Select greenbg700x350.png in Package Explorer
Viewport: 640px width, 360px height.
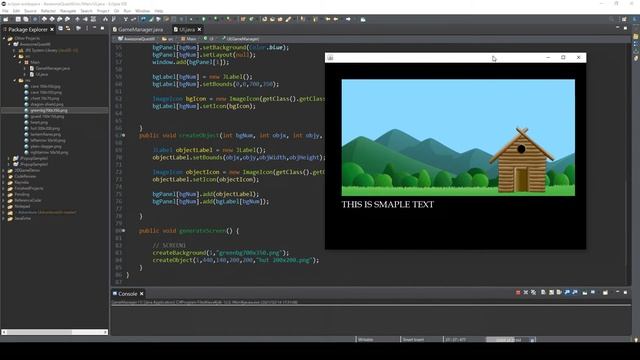pos(49,110)
